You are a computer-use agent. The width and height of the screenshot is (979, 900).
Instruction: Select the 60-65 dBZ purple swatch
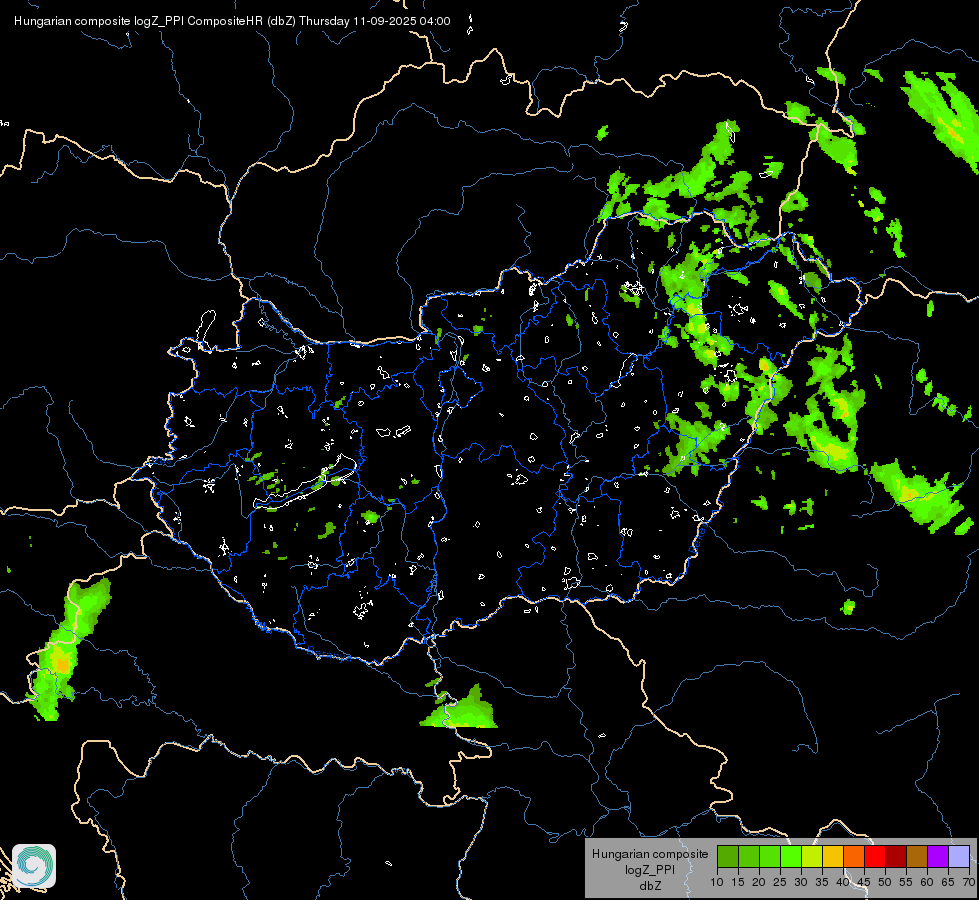(x=938, y=856)
